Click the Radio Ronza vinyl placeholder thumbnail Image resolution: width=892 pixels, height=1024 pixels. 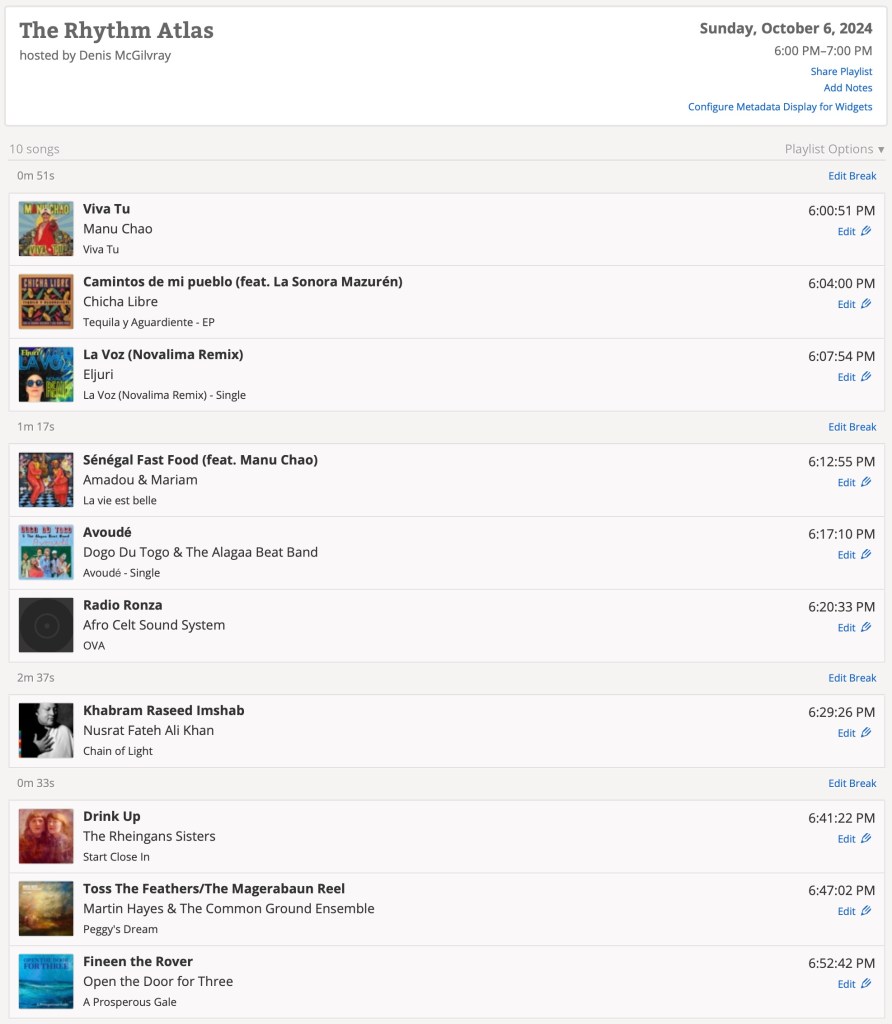pos(46,625)
